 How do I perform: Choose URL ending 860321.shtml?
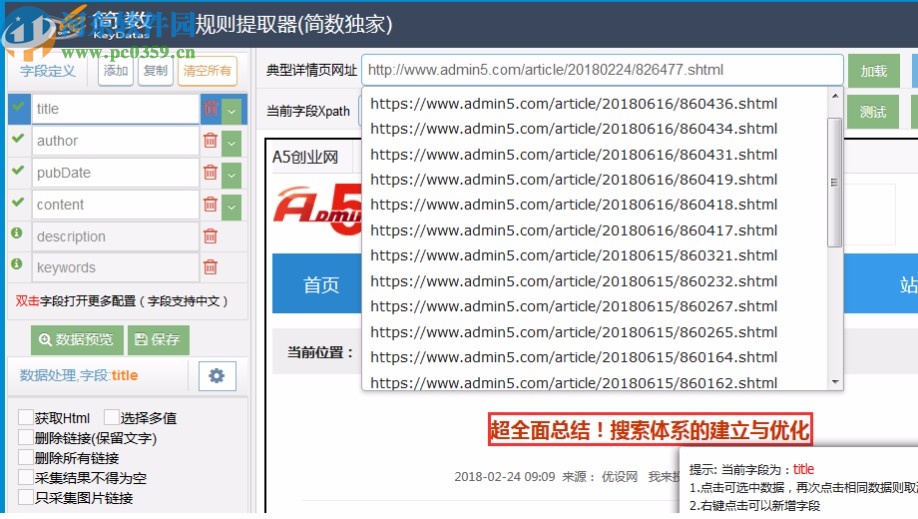coord(574,255)
